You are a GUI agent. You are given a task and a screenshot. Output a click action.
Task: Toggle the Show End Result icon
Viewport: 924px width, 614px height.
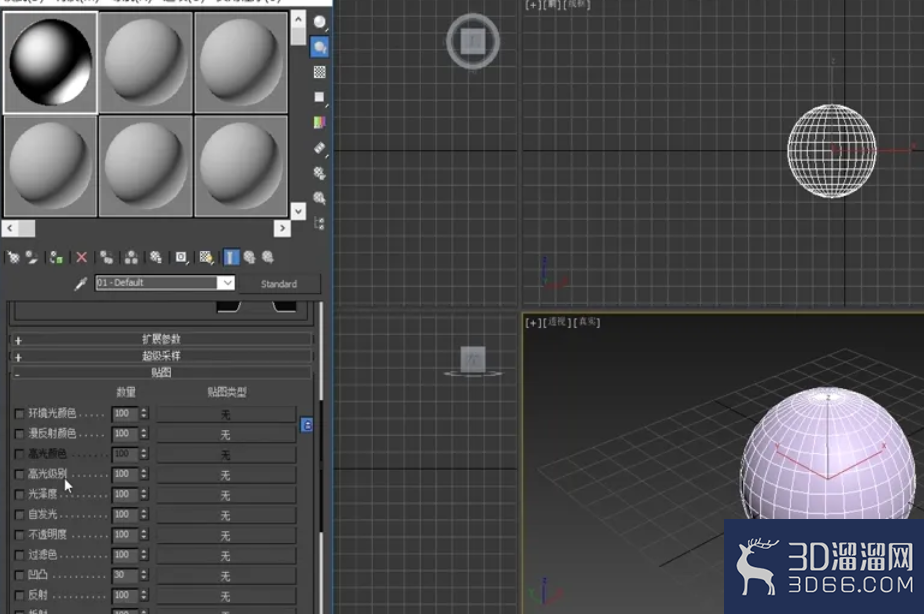click(231, 258)
